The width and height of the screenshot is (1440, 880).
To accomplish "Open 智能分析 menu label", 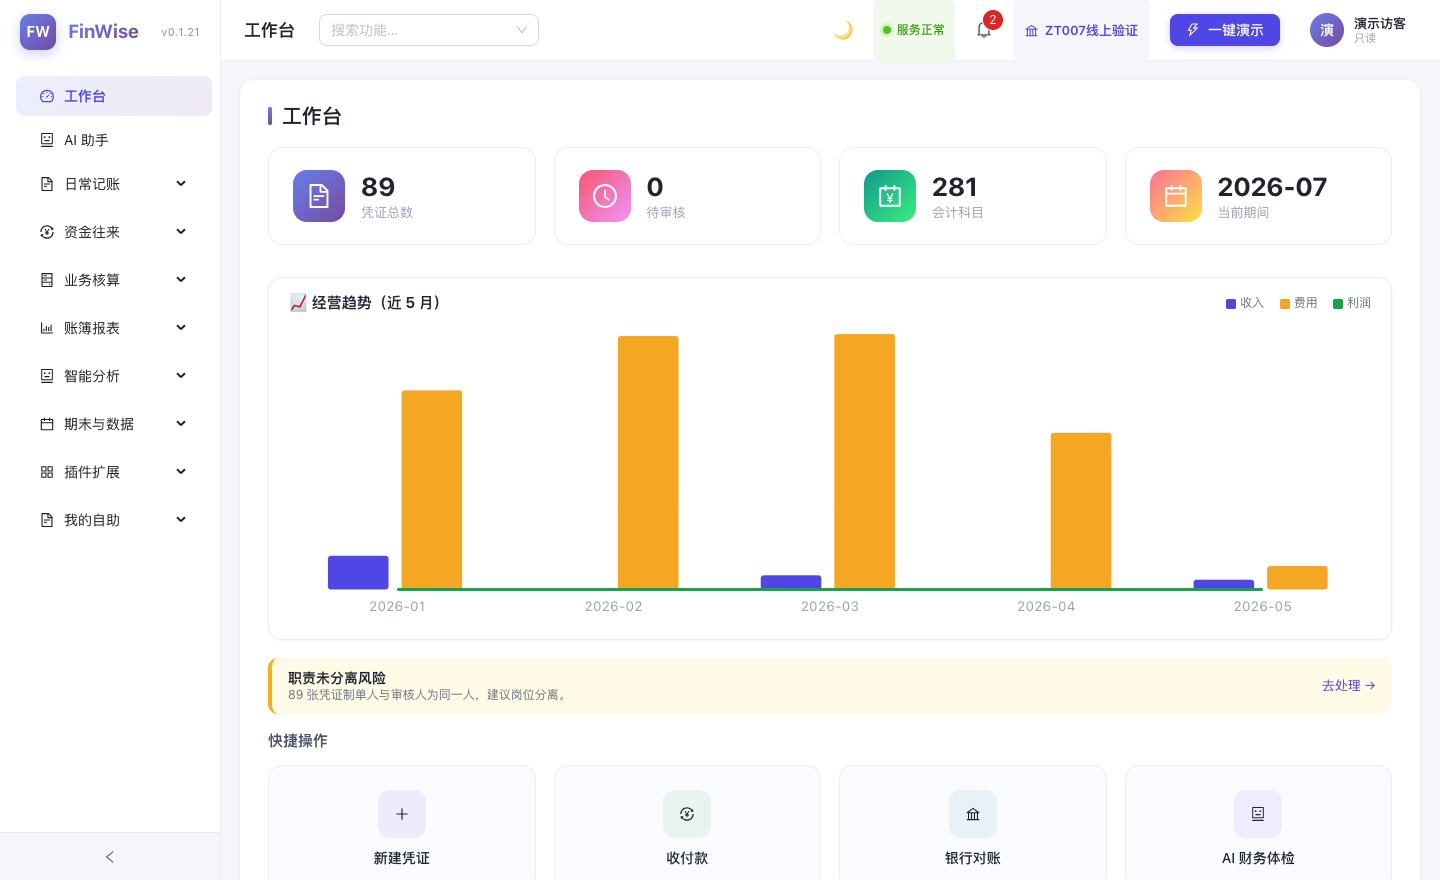I will pos(92,376).
